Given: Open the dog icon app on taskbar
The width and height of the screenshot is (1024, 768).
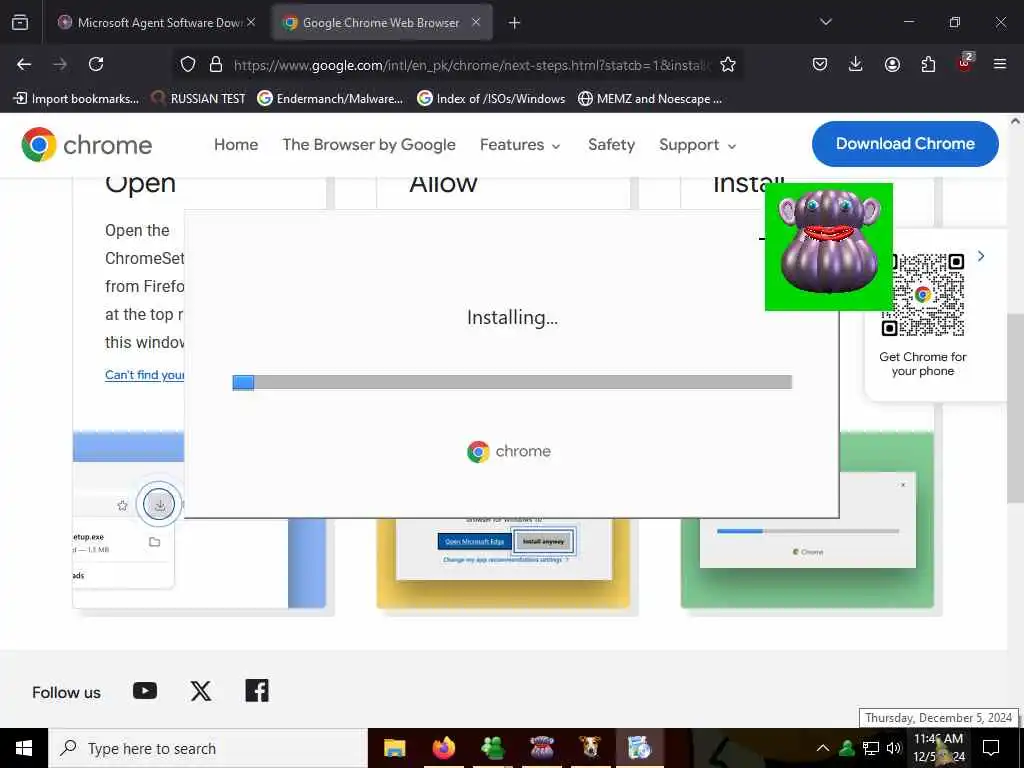Looking at the screenshot, I should point(590,748).
